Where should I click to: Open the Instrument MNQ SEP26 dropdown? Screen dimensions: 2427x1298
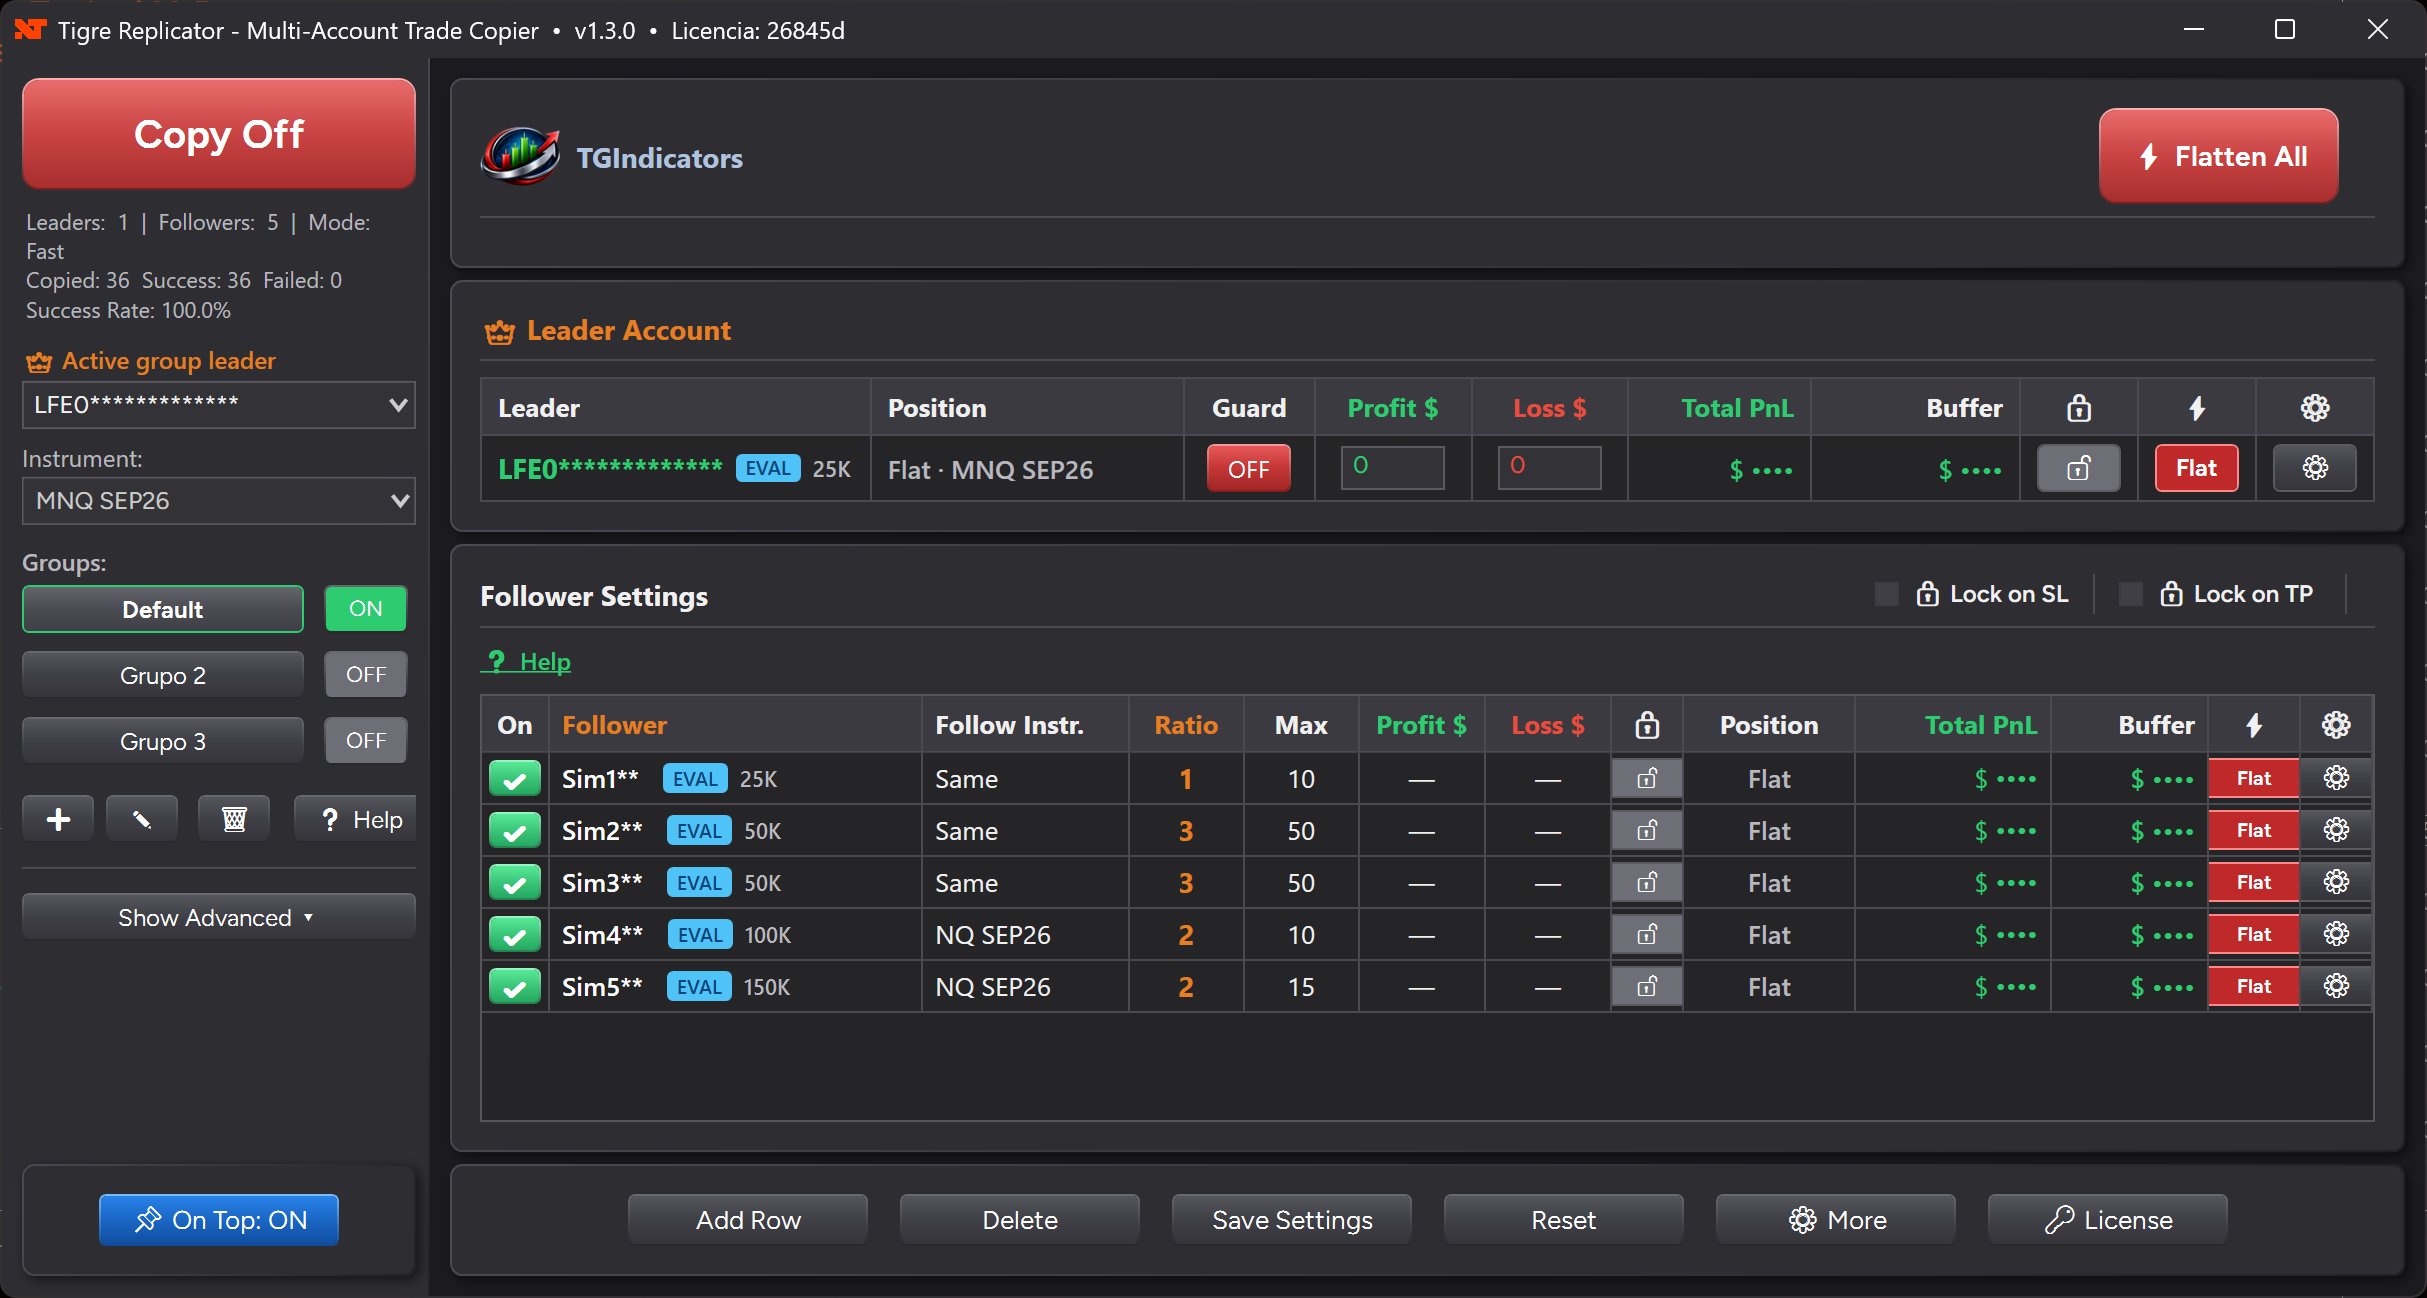pyautogui.click(x=219, y=501)
